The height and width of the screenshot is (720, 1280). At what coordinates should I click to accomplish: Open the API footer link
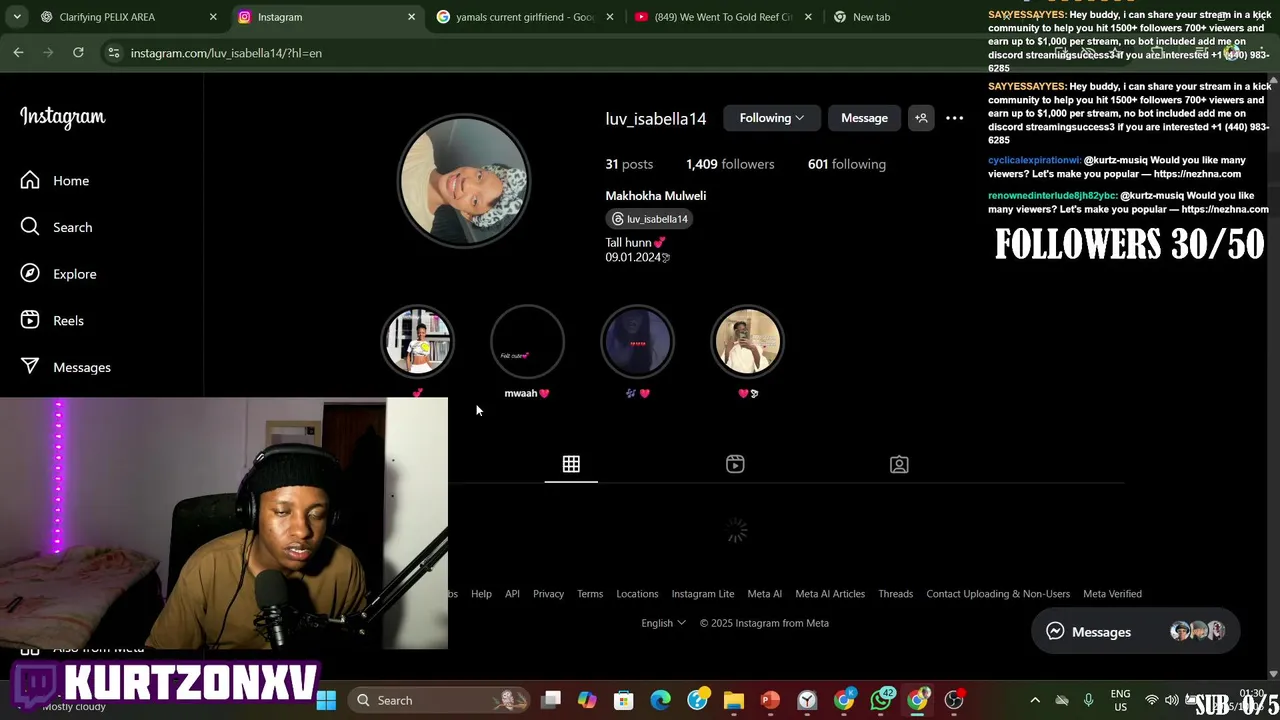click(x=512, y=594)
